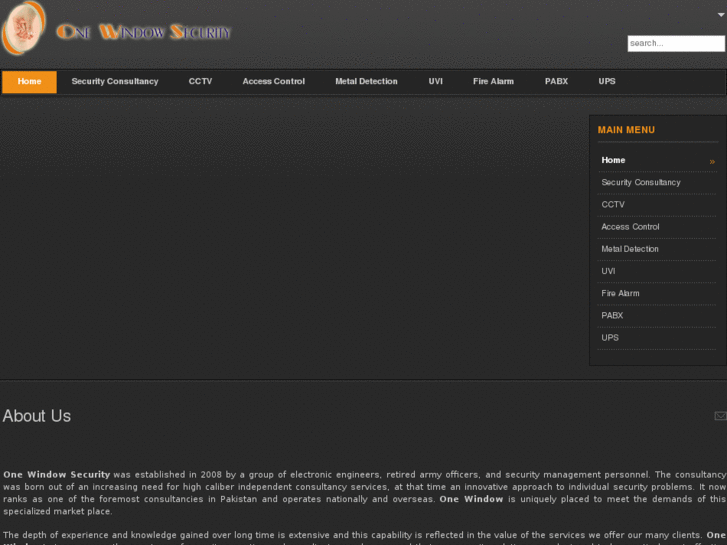Image resolution: width=727 pixels, height=545 pixels.
Task: Click the orange arrow beside Home in Main Menu
Action: click(712, 162)
